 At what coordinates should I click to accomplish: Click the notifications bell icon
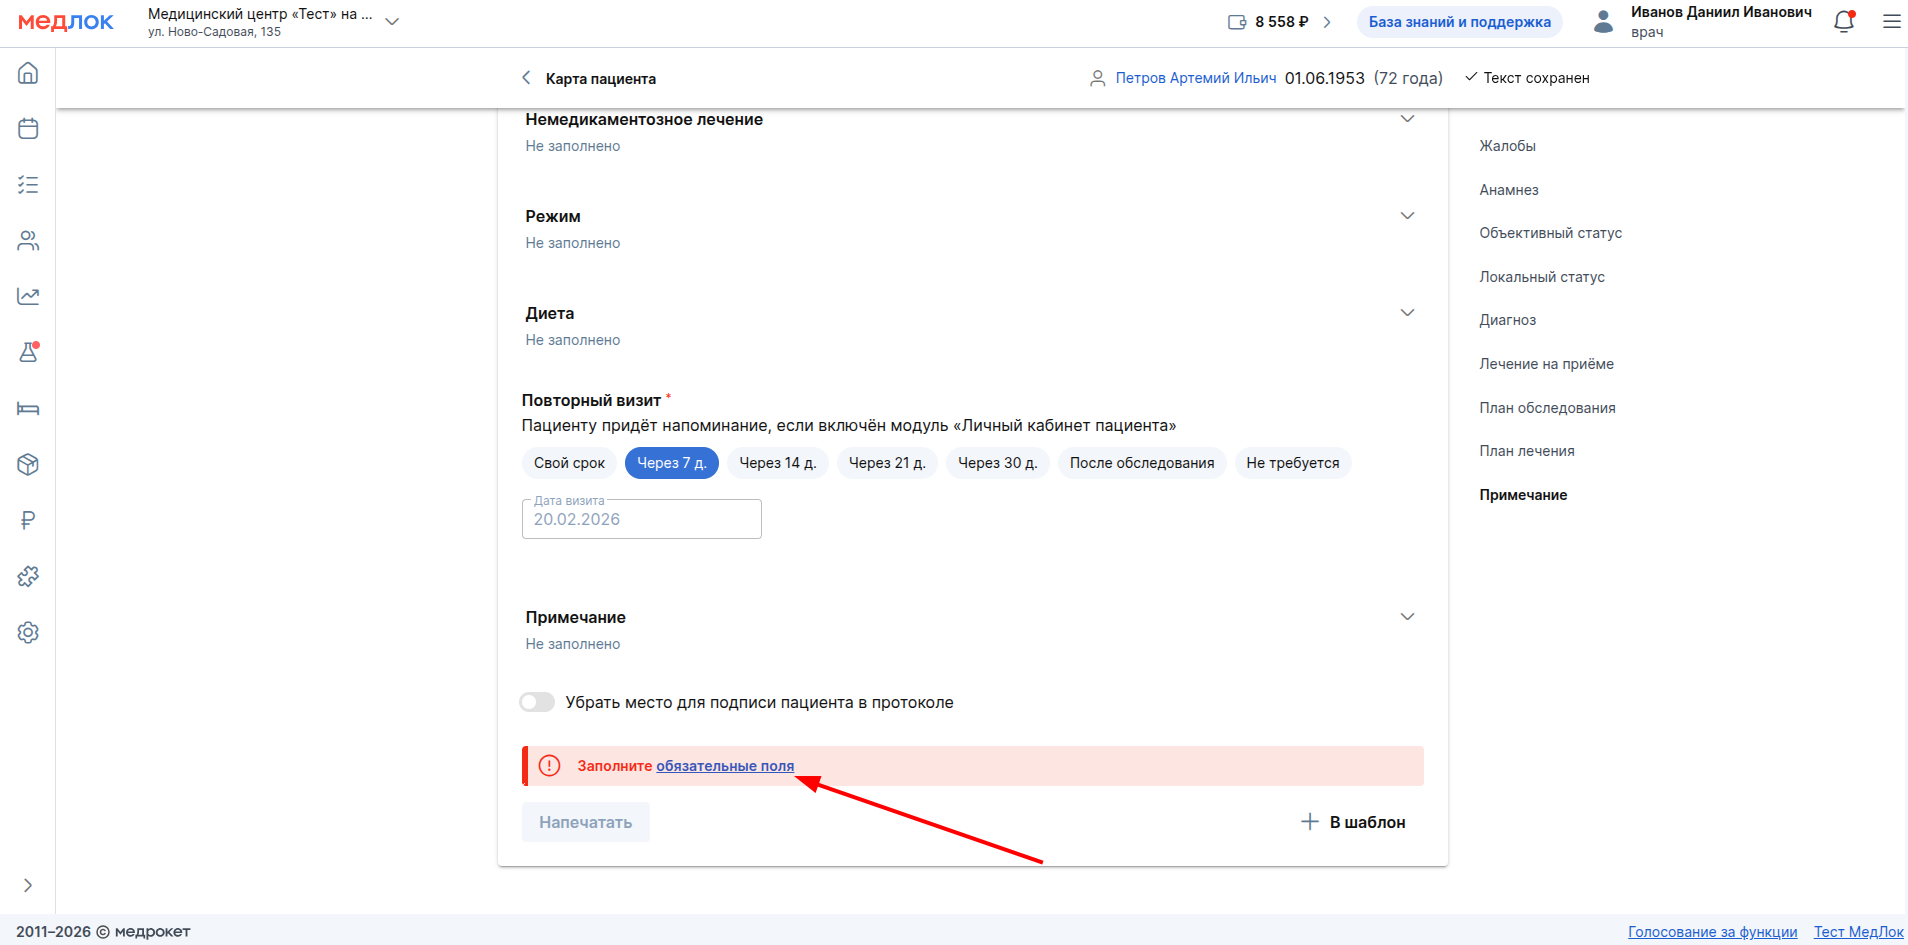click(1843, 22)
